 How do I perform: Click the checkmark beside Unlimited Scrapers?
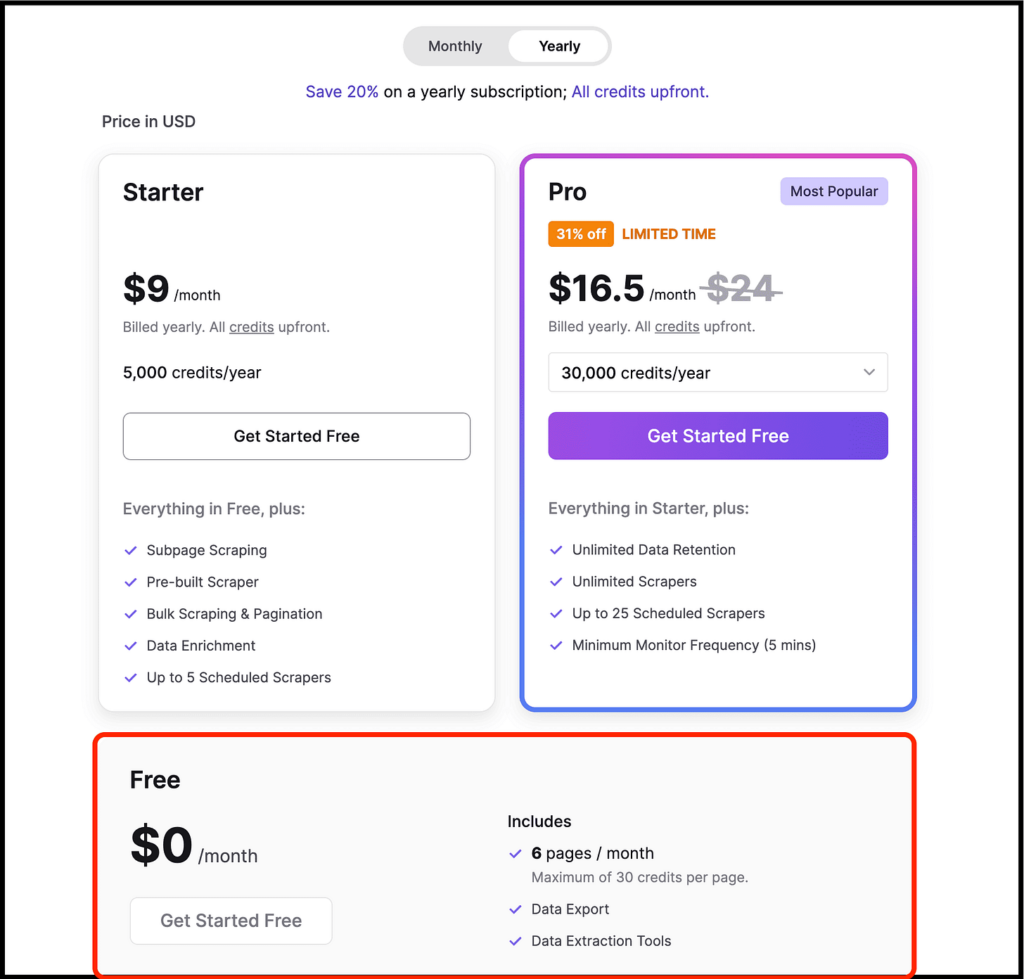click(557, 582)
